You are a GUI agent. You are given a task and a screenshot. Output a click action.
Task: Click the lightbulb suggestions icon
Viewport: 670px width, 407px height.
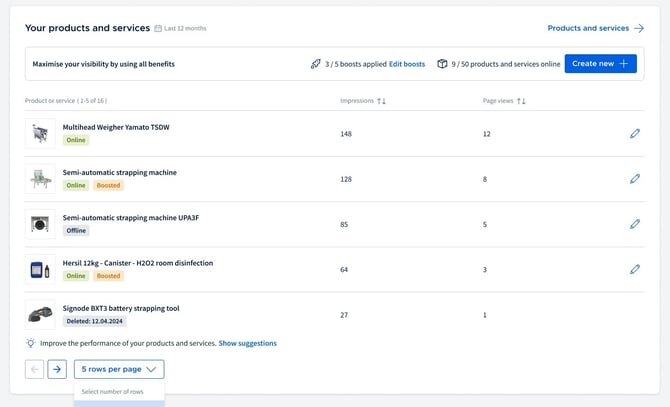[30, 343]
